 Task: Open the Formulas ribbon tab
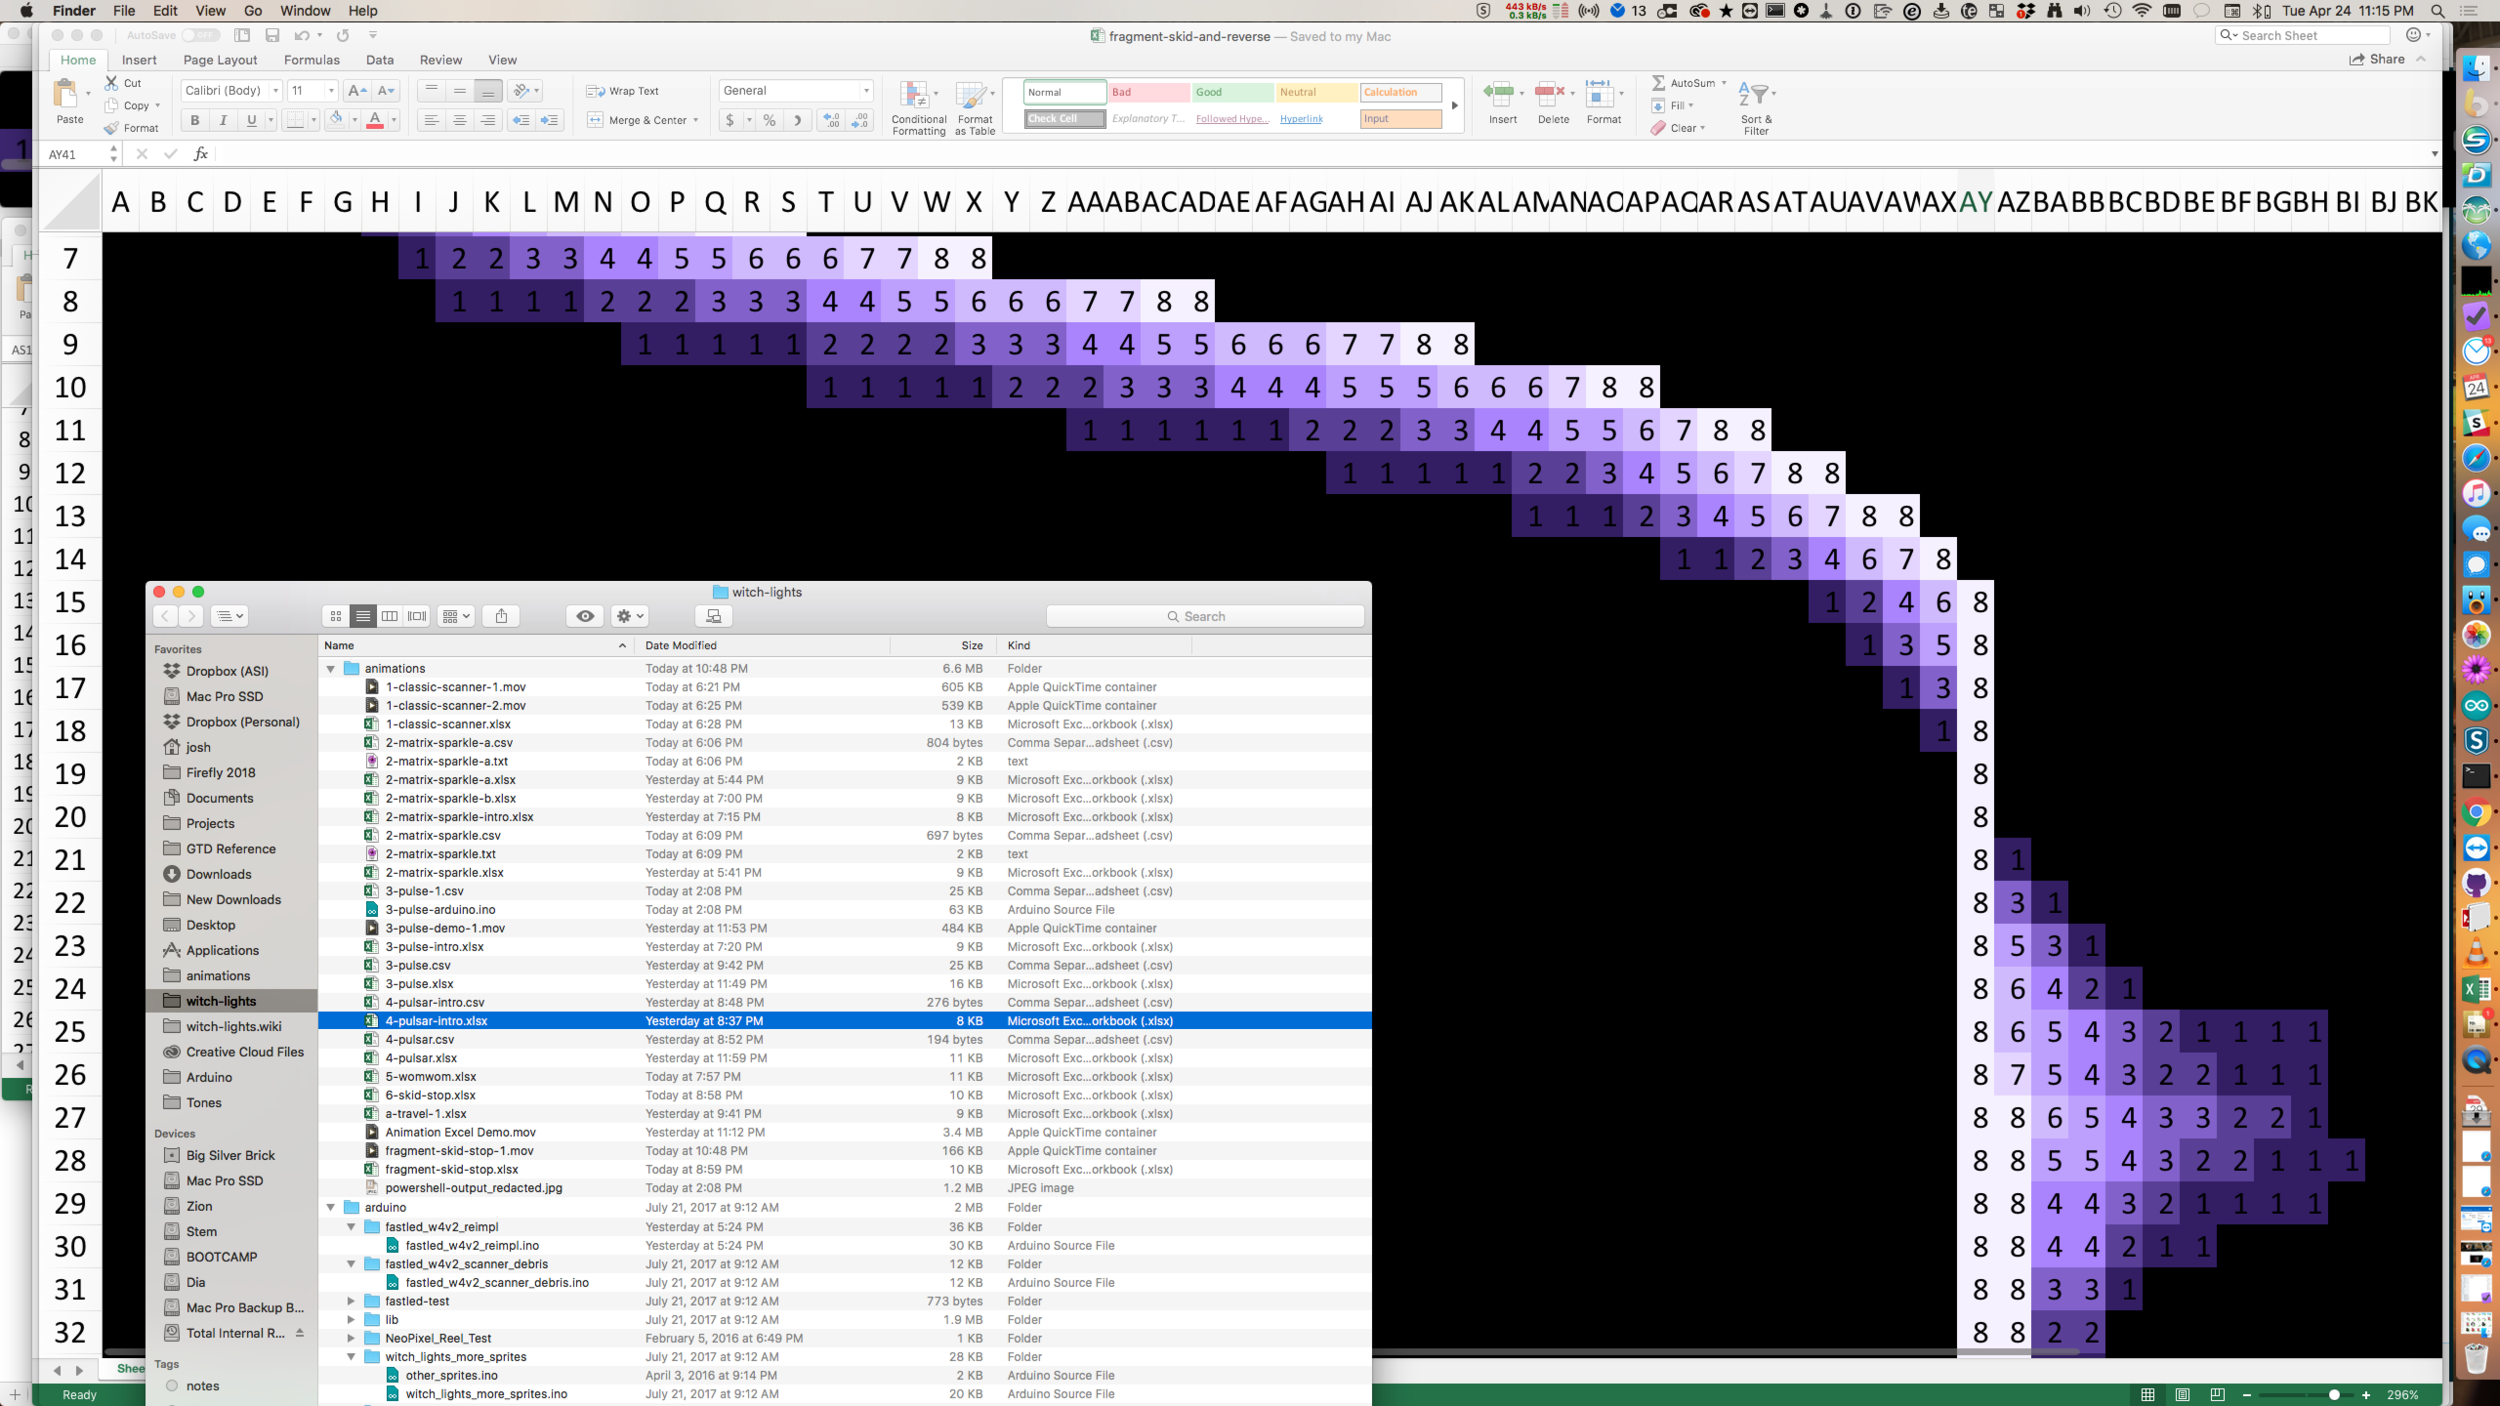312,60
